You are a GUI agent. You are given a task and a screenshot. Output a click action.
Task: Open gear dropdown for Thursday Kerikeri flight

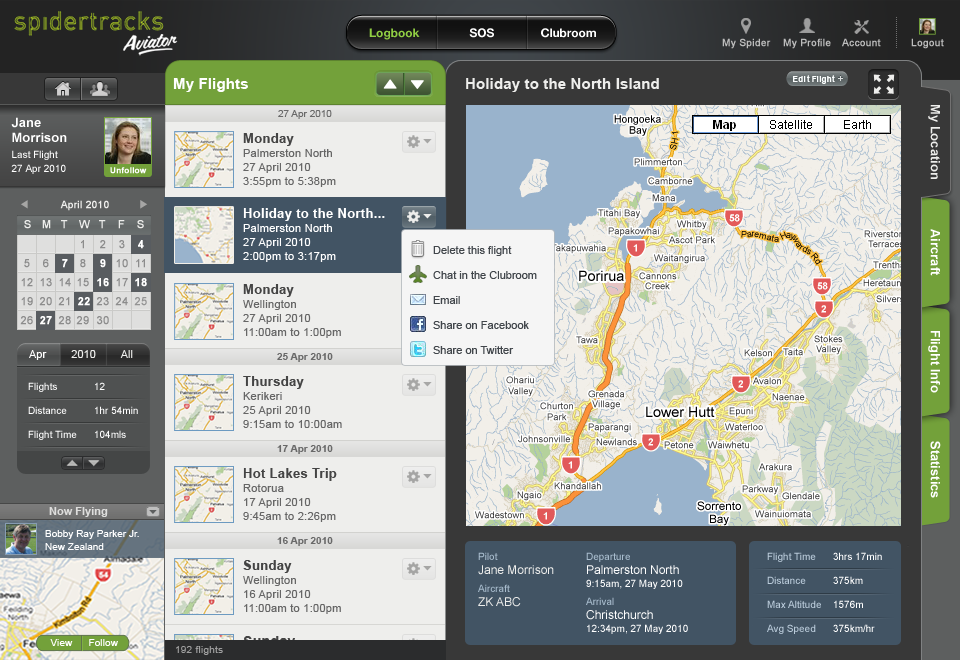coord(418,385)
